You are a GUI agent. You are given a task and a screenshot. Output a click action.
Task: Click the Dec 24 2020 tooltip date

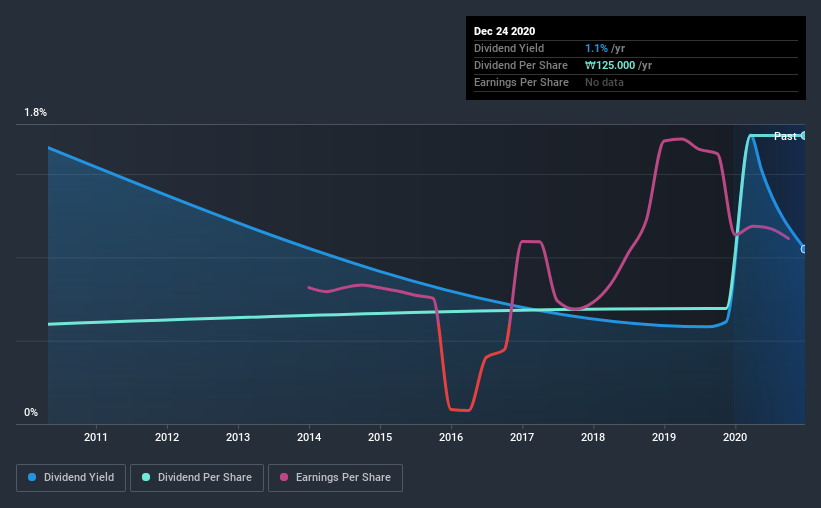504,31
